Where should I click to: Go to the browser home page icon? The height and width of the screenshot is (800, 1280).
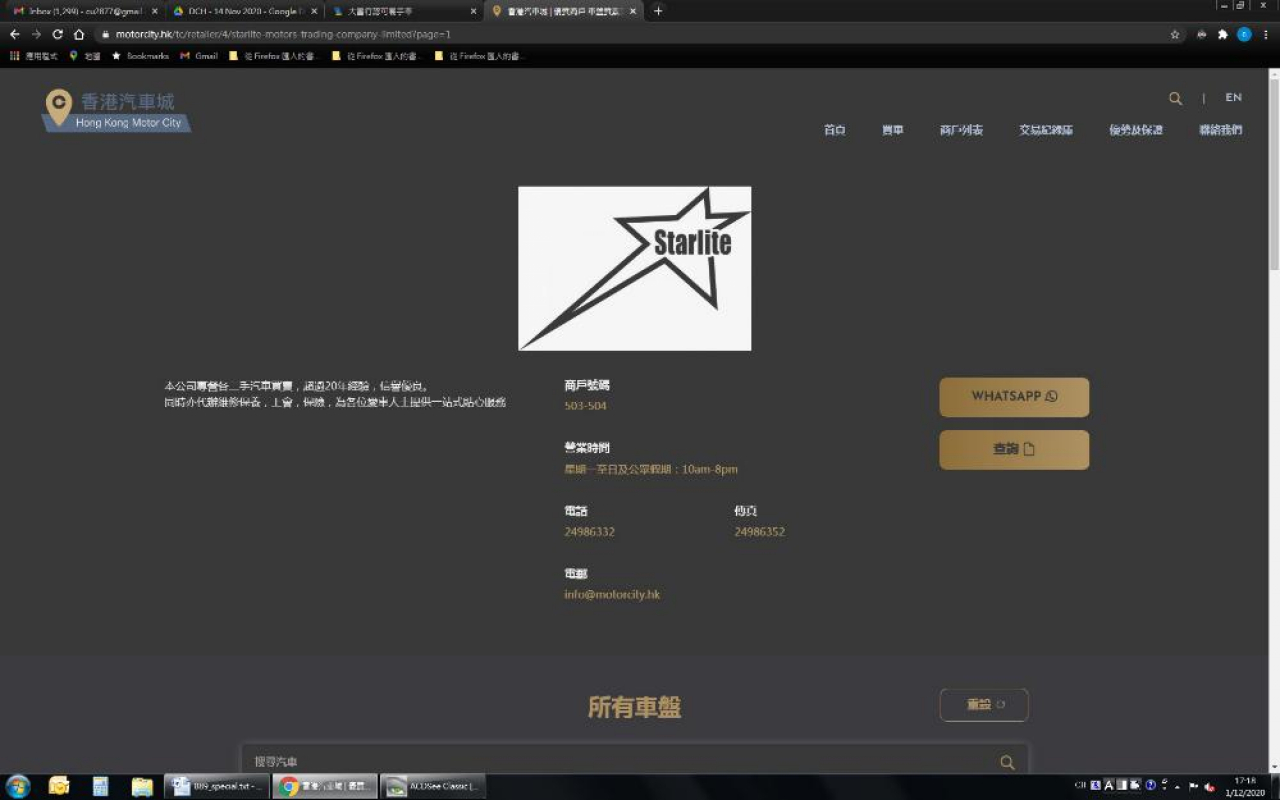(x=79, y=34)
